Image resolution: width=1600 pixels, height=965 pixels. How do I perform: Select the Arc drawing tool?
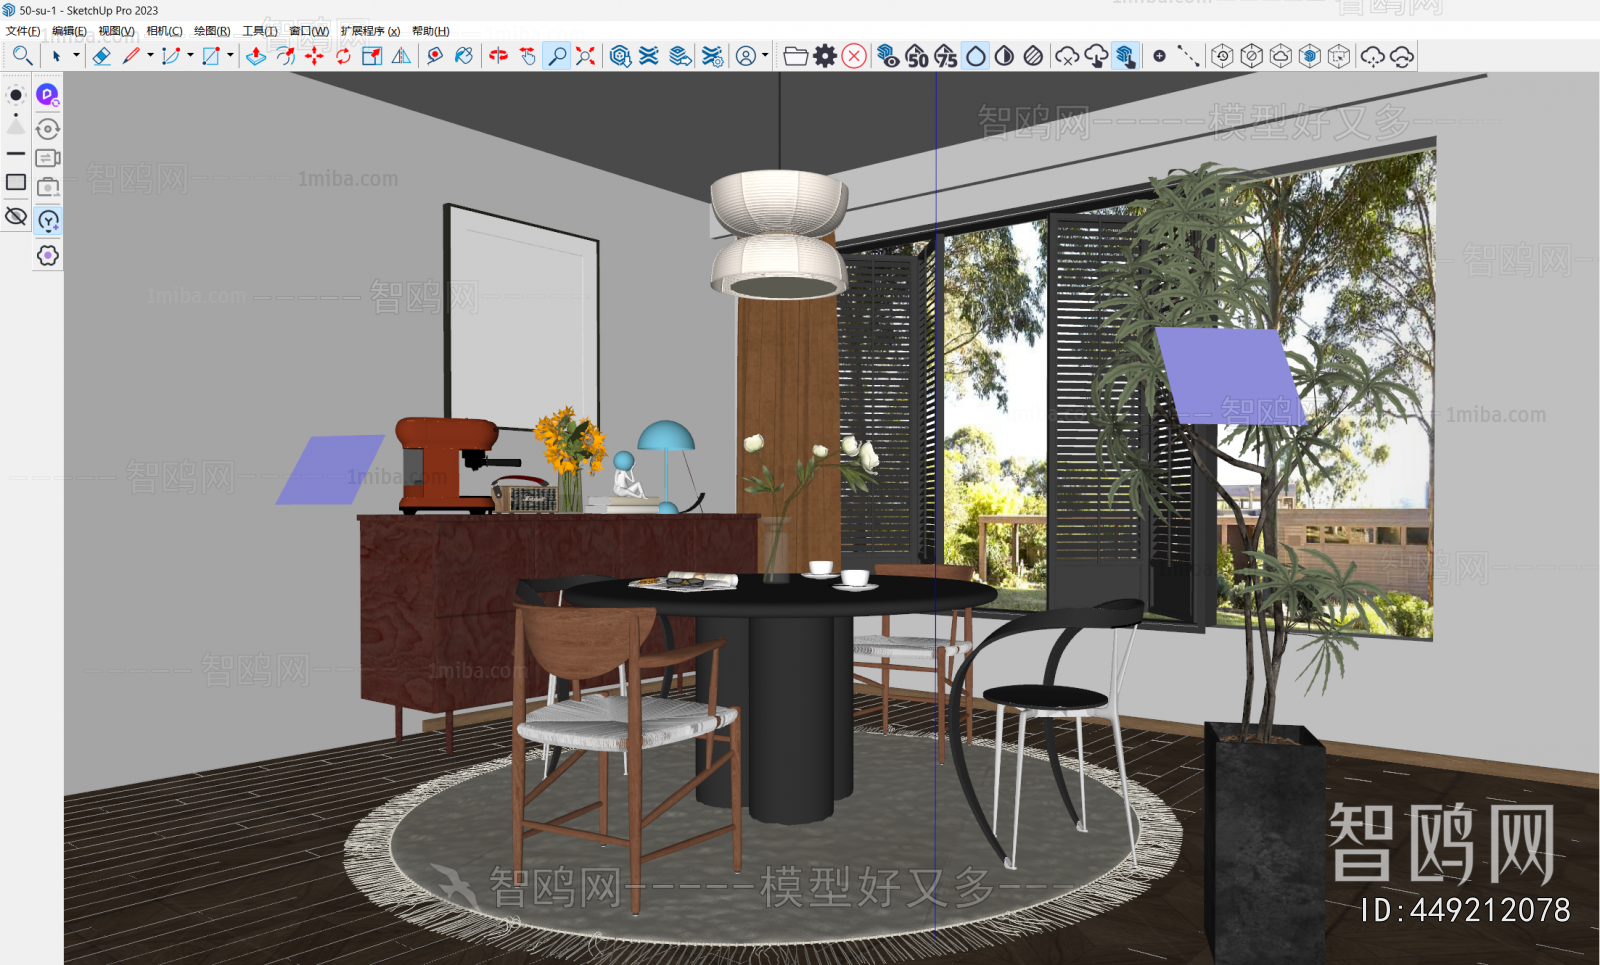click(x=171, y=56)
